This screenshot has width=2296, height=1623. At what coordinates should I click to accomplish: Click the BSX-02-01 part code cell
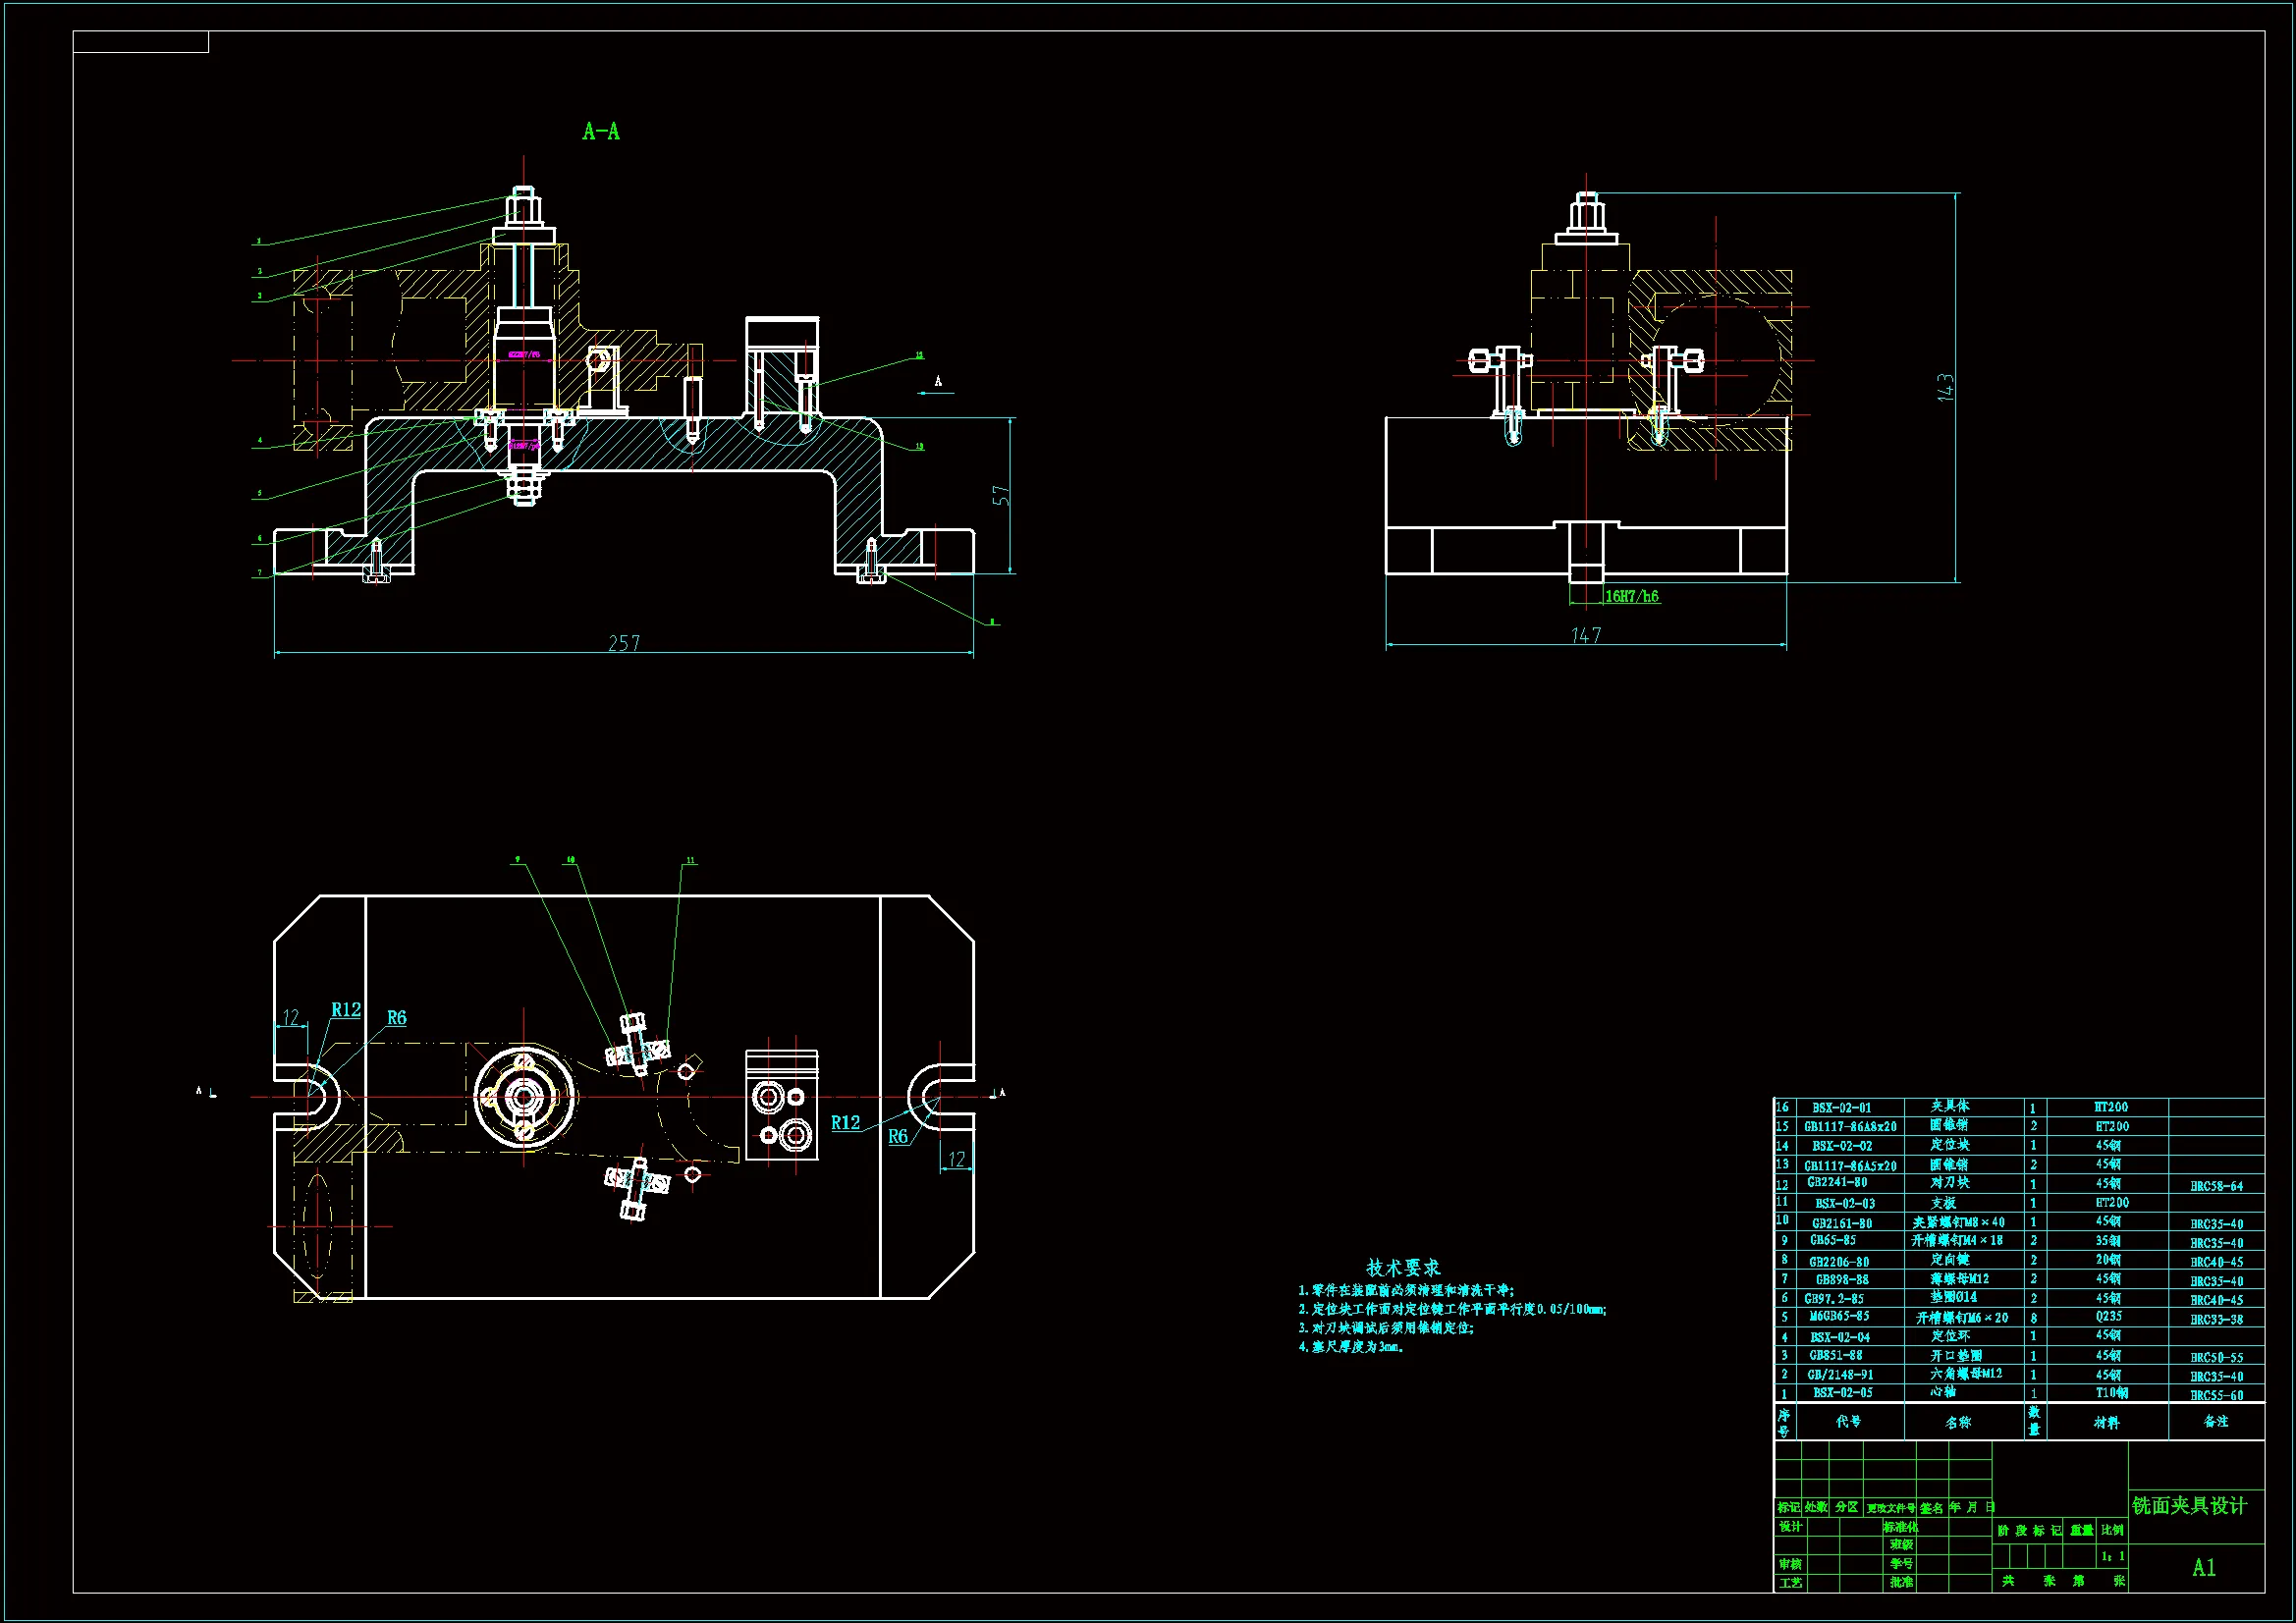1841,1108
